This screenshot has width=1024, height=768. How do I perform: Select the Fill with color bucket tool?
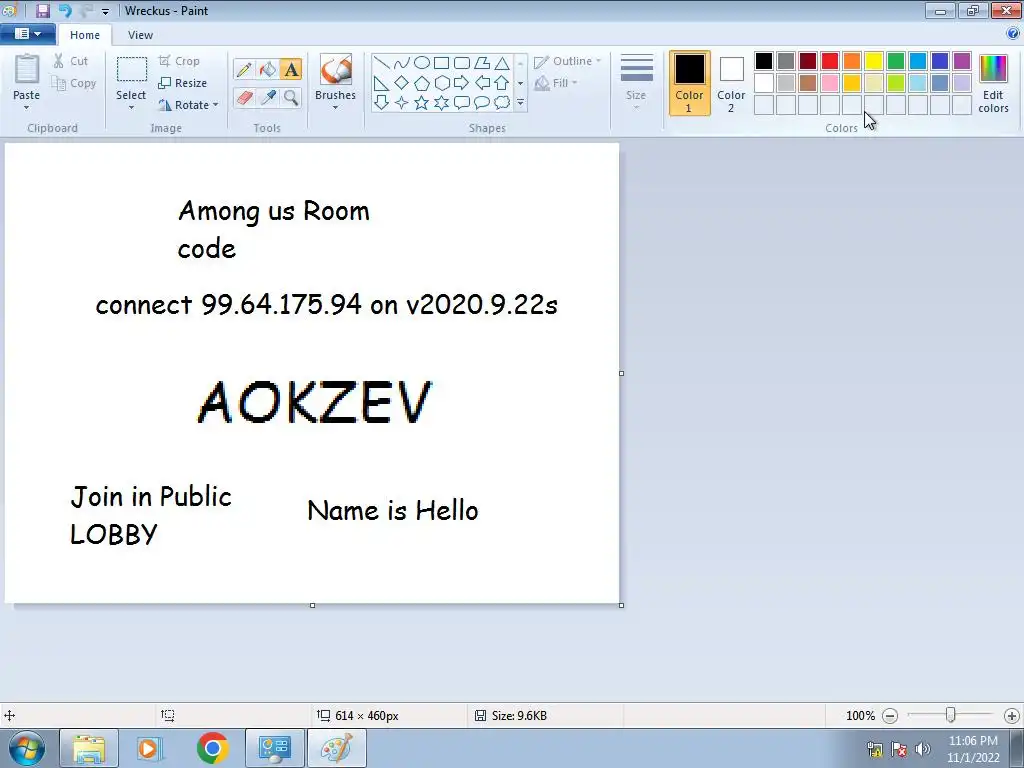267,69
